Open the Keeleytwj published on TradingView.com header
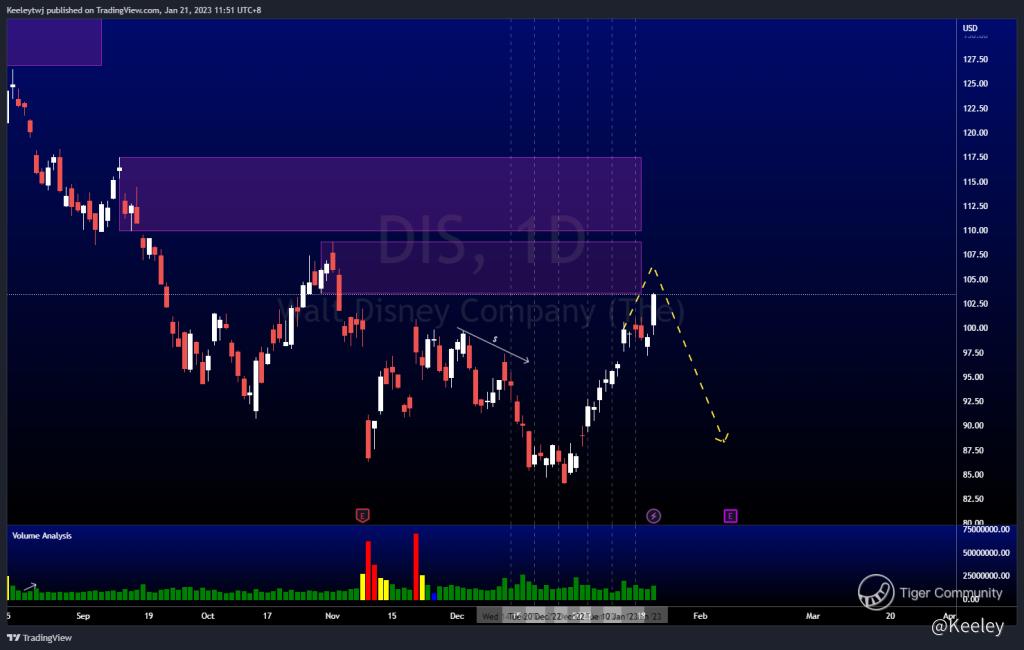This screenshot has height=650, width=1024. (133, 10)
